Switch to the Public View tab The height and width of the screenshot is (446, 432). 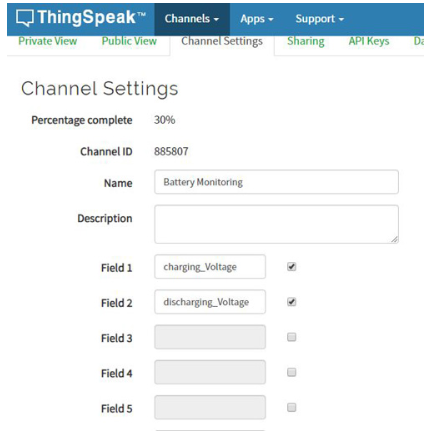tap(129, 41)
